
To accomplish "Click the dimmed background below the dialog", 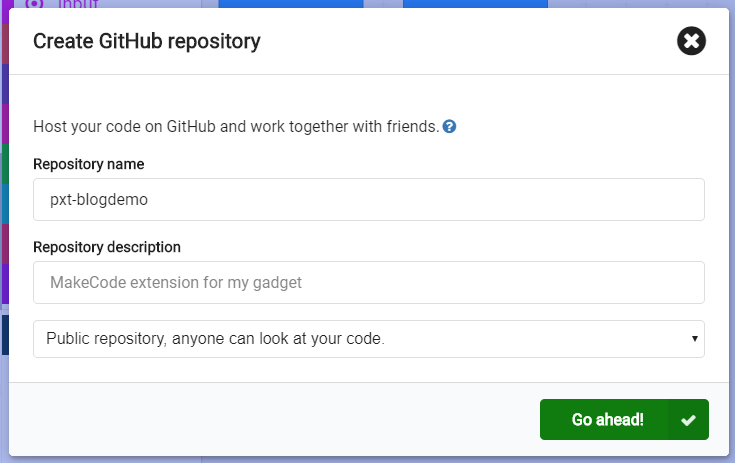I will coord(368,460).
